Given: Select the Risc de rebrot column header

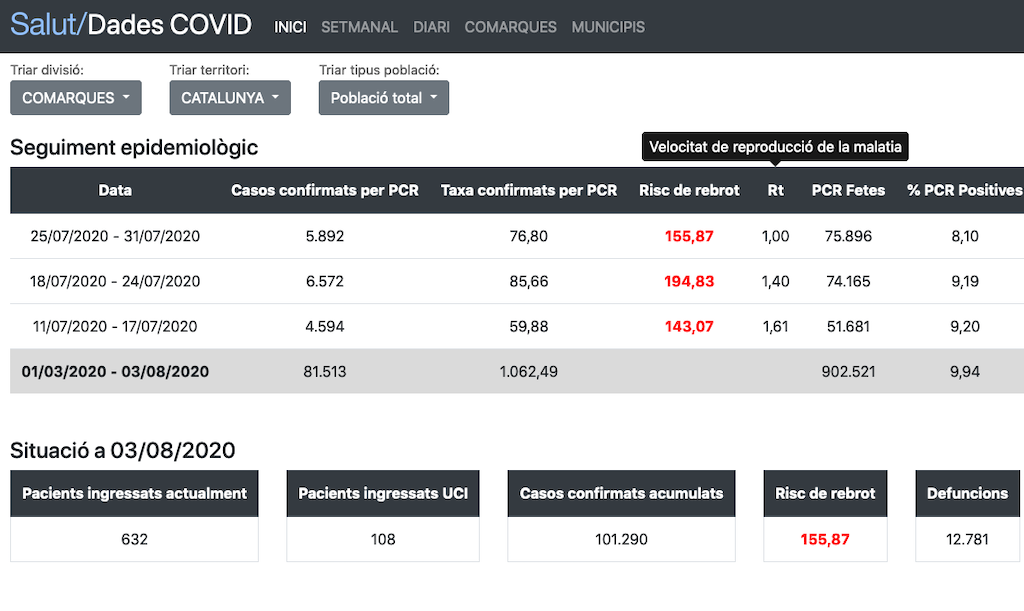Looking at the screenshot, I should pyautogui.click(x=689, y=190).
